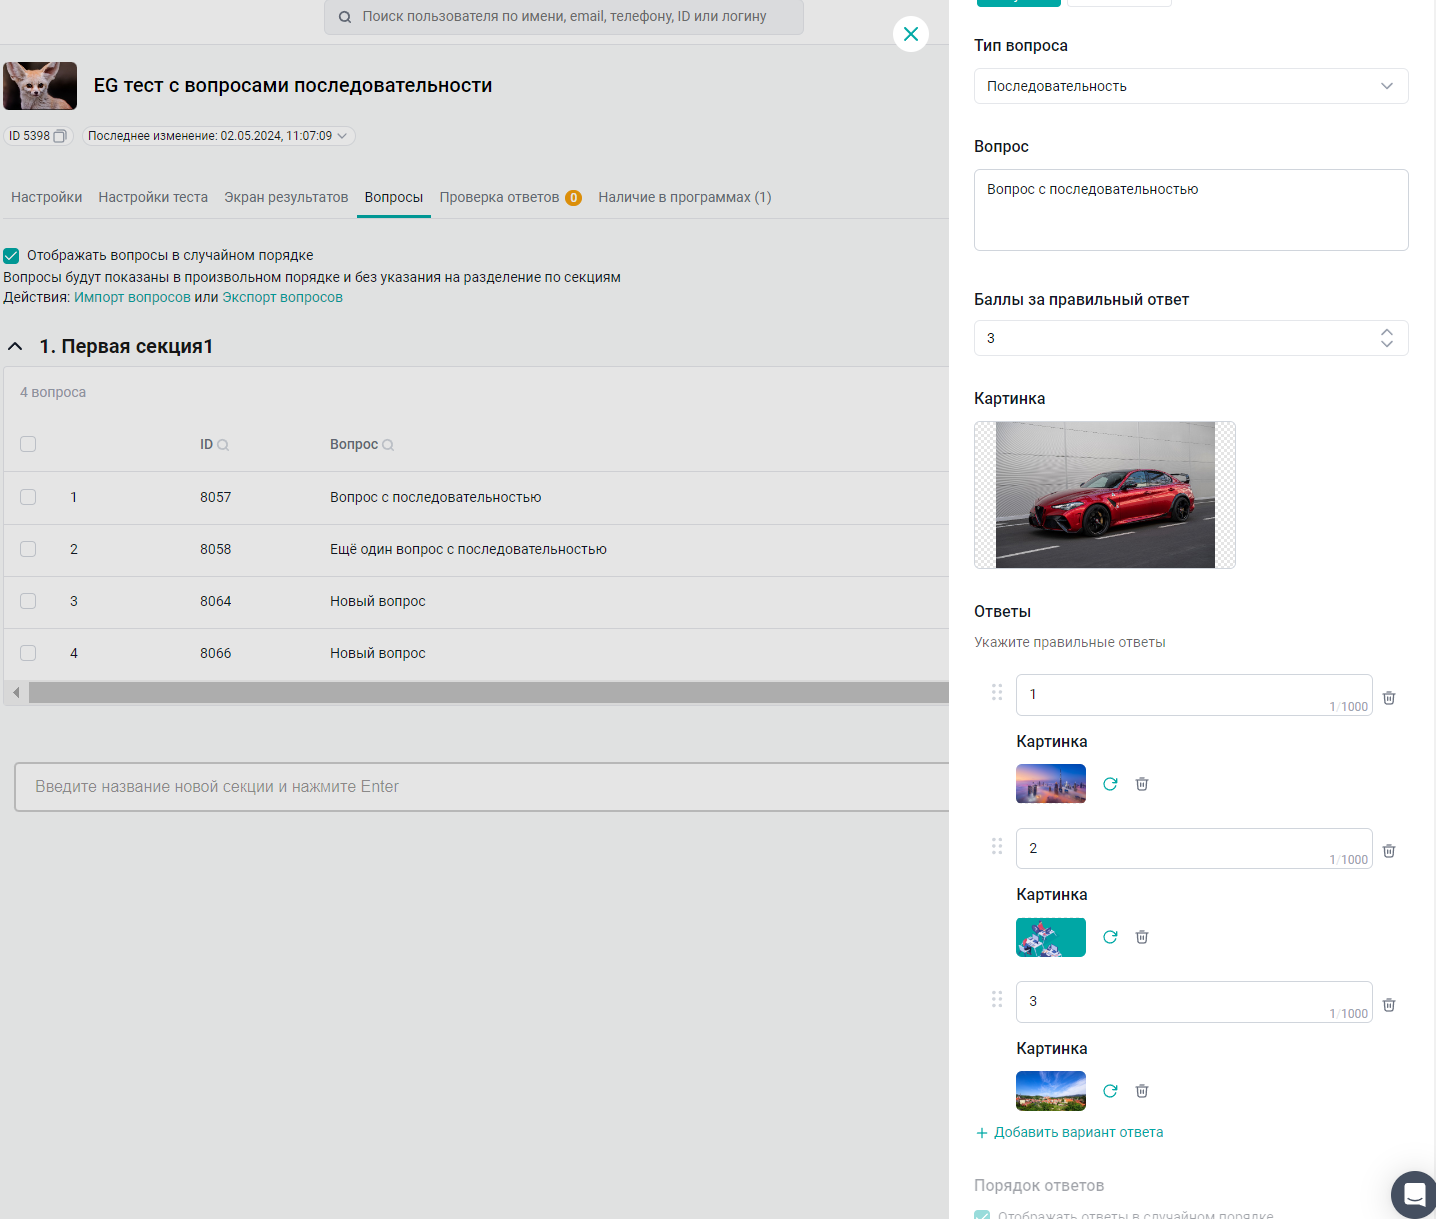Switch to Настройки теста tab
This screenshot has width=1436, height=1219.
pos(153,197)
